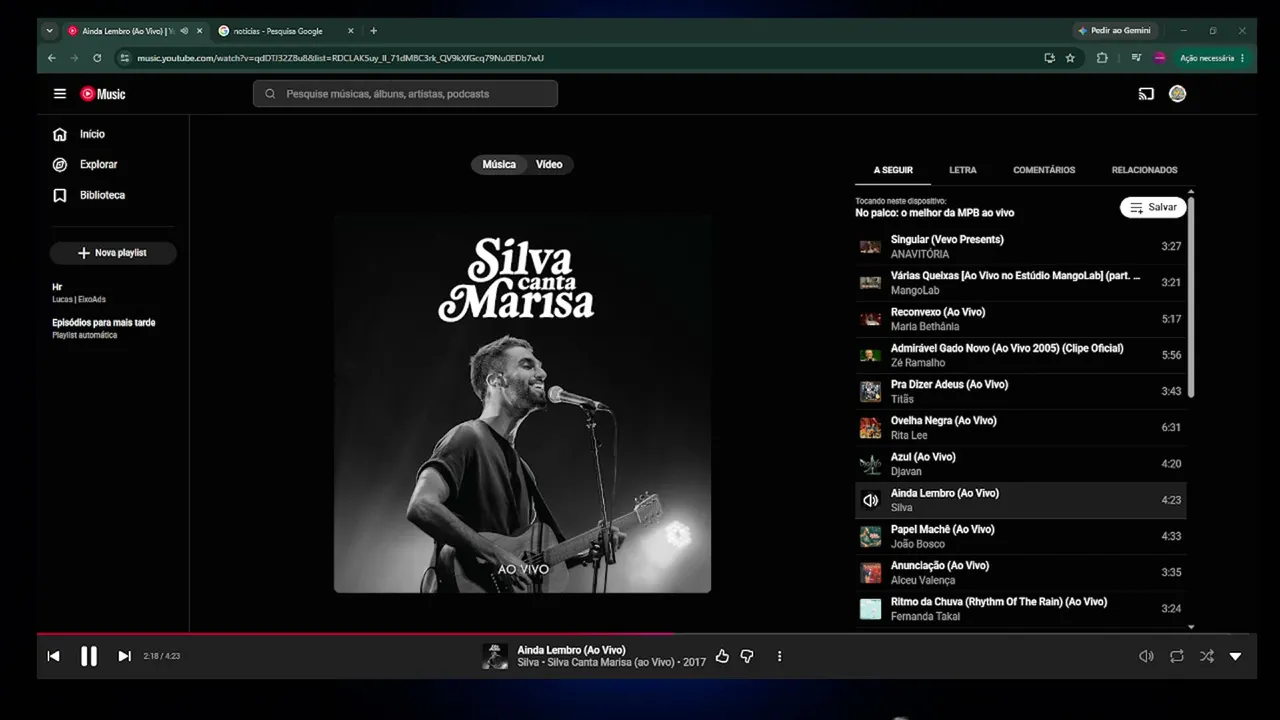Select the A SEGUIR tab
Screen dimensions: 1280x720
point(893,170)
